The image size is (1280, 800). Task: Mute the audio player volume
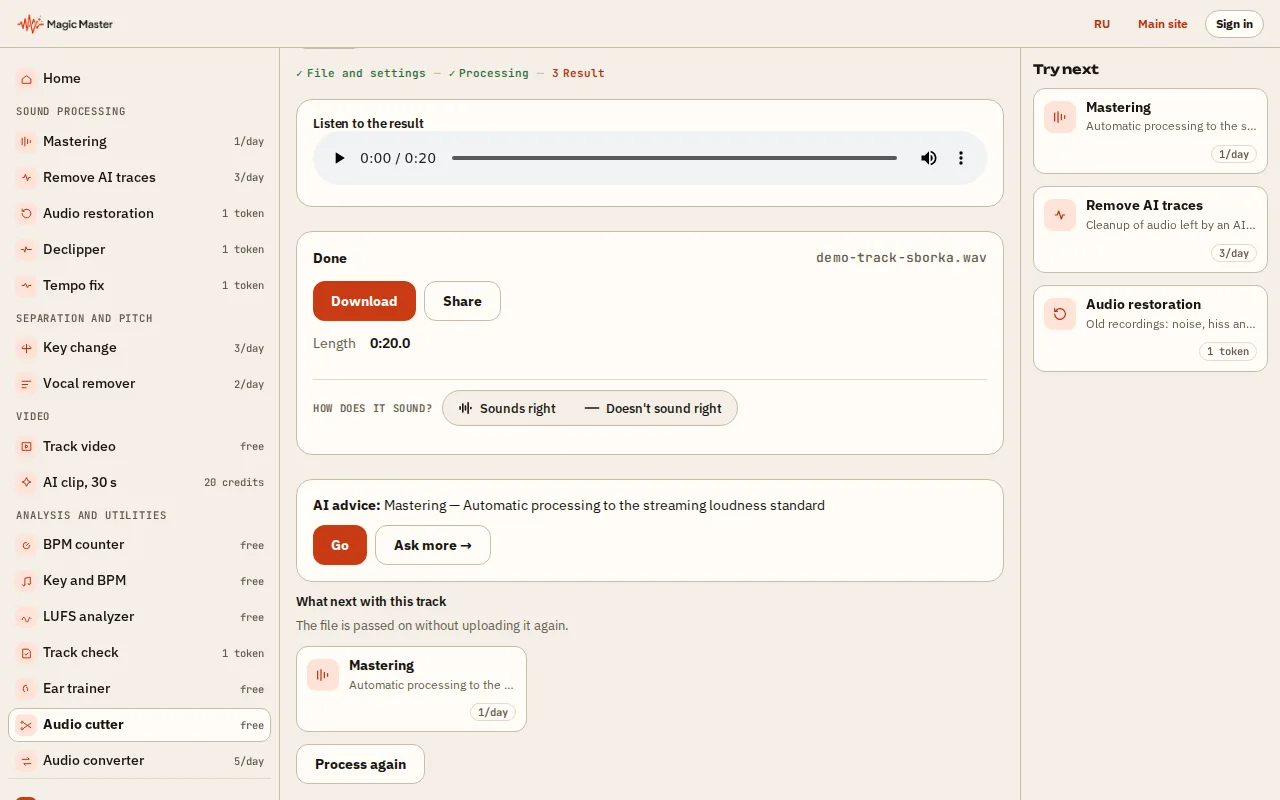coord(929,158)
